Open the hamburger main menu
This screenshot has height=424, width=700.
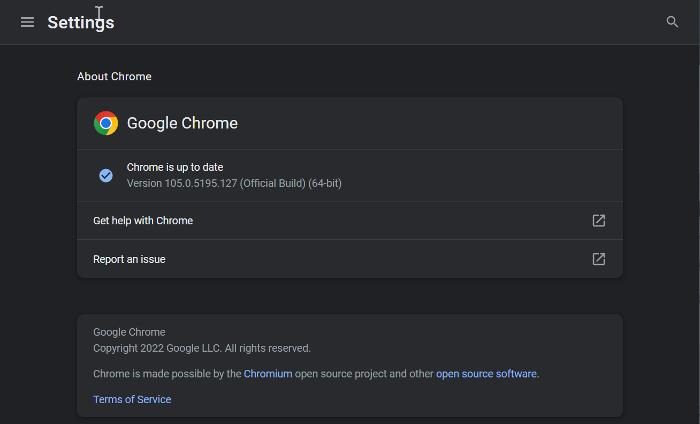click(27, 22)
